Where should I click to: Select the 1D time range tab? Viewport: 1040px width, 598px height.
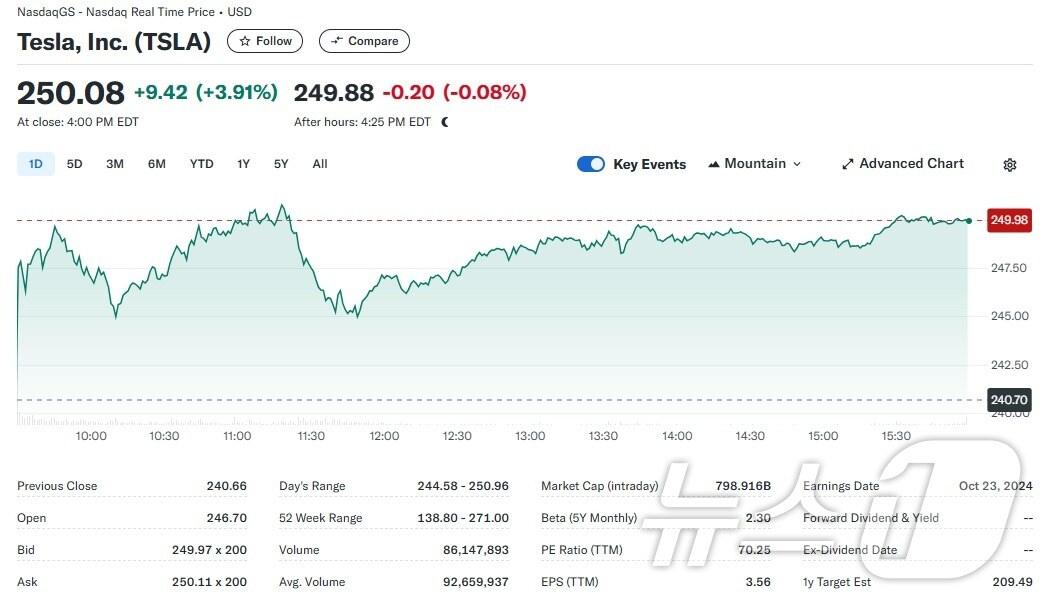(35, 164)
